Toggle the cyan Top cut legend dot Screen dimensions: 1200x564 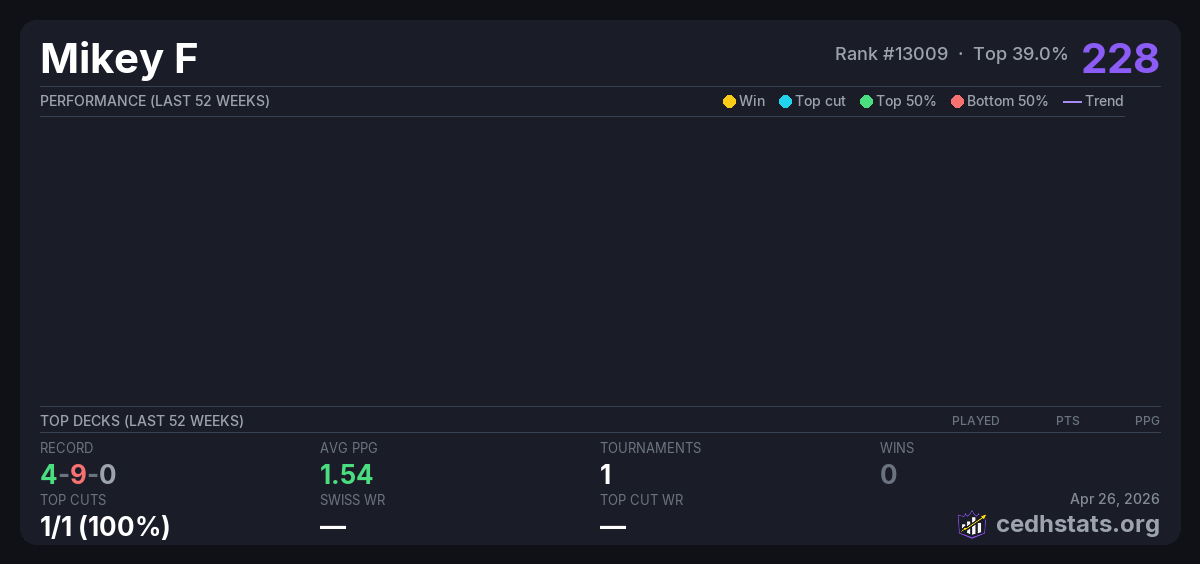point(785,101)
